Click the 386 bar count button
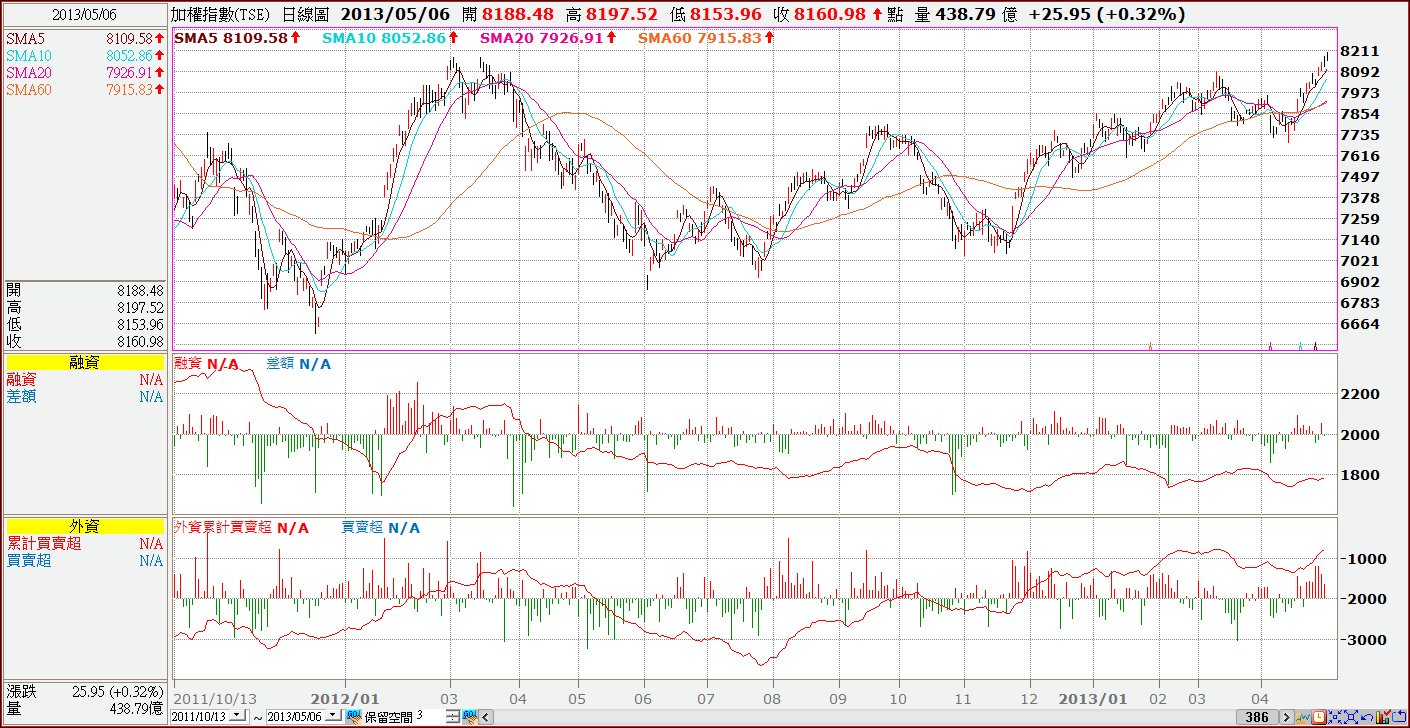The width and height of the screenshot is (1410, 728). (x=1257, y=717)
